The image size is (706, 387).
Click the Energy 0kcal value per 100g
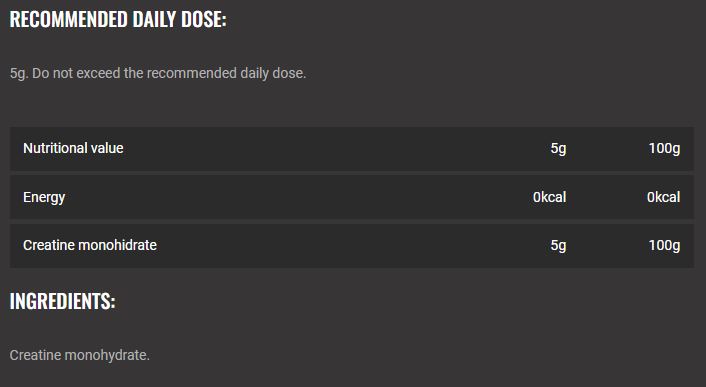[x=664, y=197]
